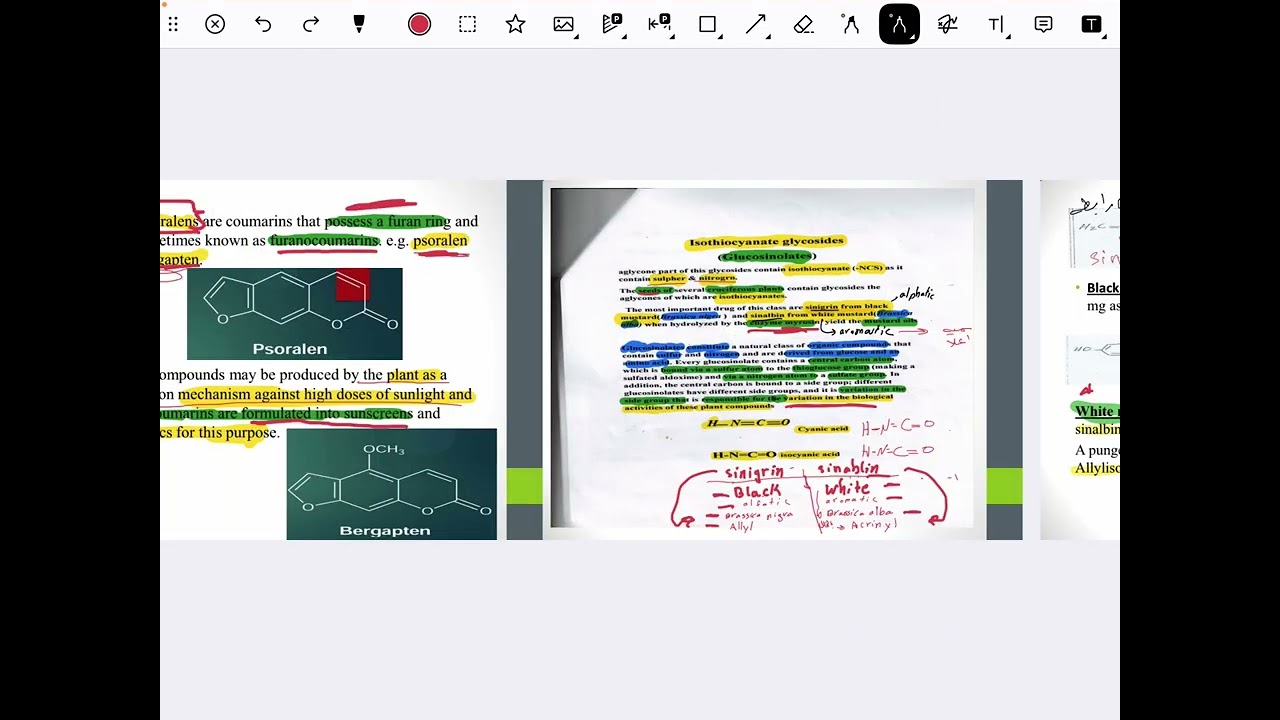1280x720 pixels.
Task: Click the handwritten 'Black' note
Action: pos(756,492)
